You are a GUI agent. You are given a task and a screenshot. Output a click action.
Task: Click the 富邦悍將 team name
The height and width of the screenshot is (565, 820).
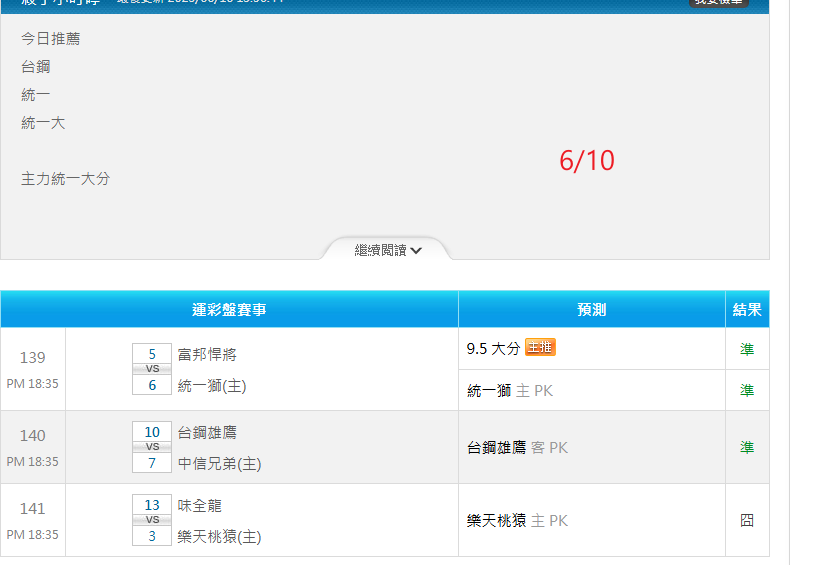(x=207, y=355)
